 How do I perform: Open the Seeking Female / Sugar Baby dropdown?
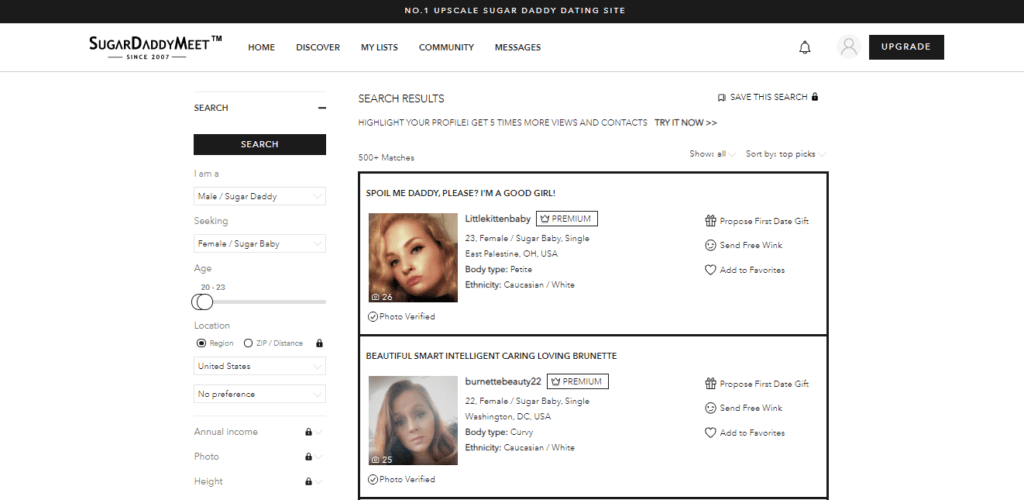coord(259,244)
